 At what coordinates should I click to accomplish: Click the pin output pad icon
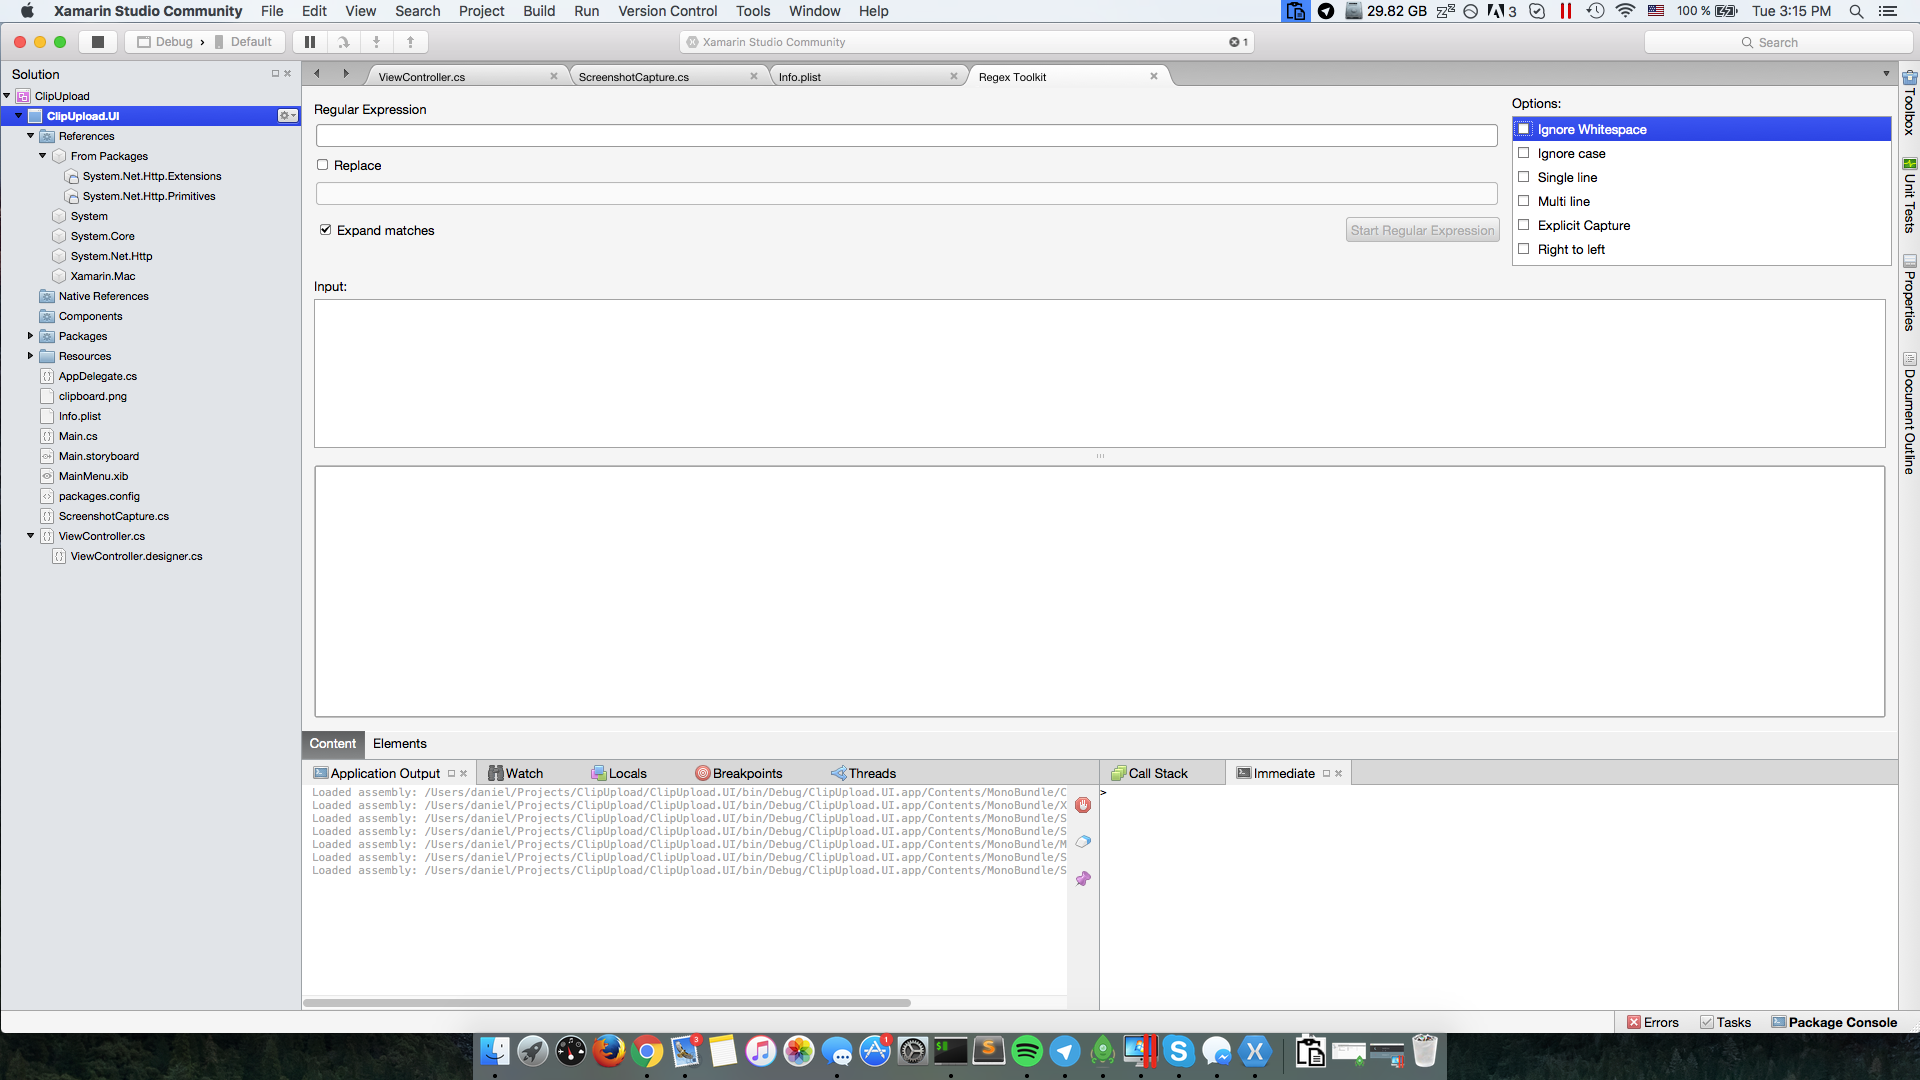pos(1083,879)
